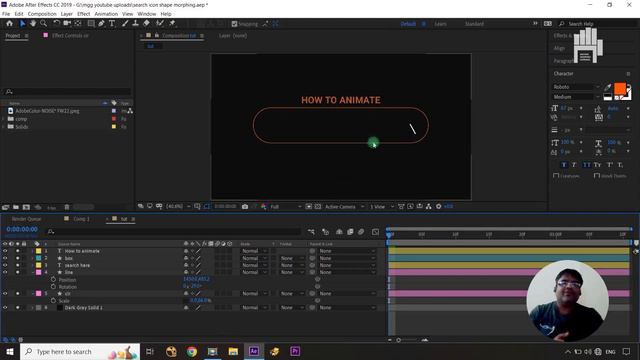Open the Active Camera dropdown
Viewport: 640px width, 360px height.
point(344,207)
